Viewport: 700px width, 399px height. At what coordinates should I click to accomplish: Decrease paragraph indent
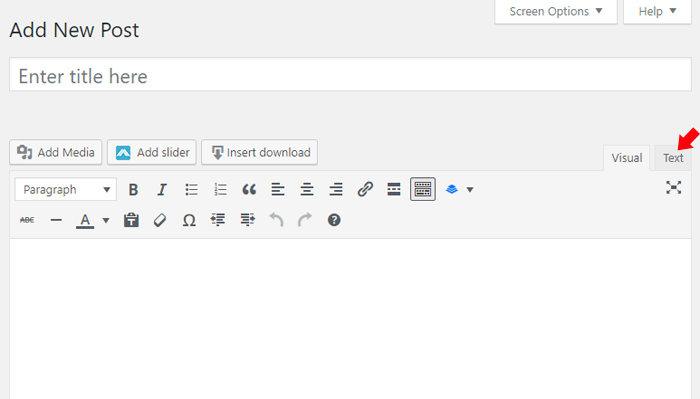pos(218,220)
